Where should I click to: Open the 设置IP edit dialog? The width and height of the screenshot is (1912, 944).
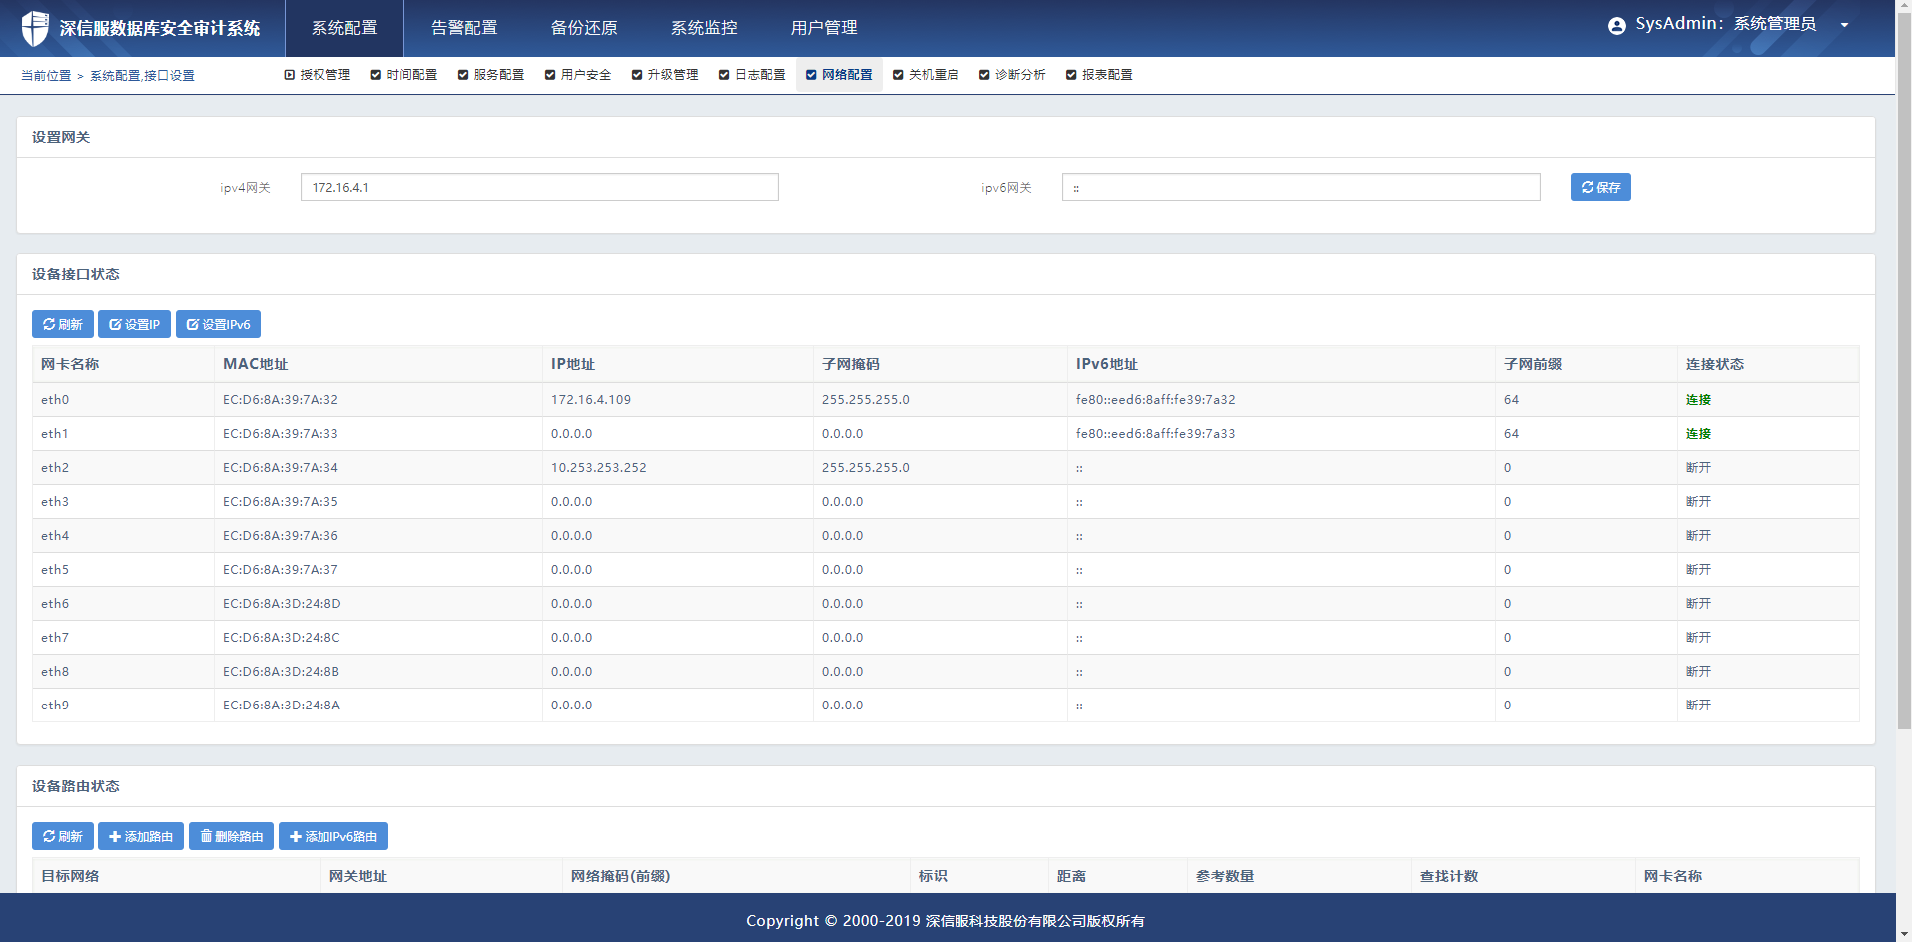(135, 324)
